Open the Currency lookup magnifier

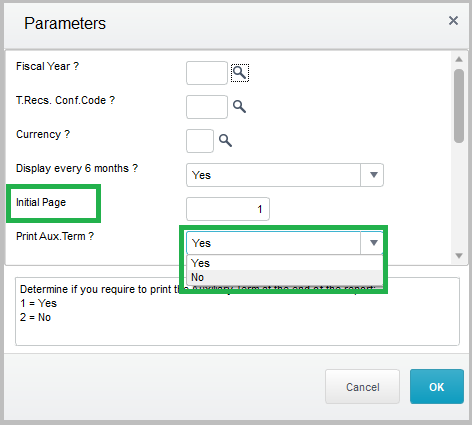point(225,141)
